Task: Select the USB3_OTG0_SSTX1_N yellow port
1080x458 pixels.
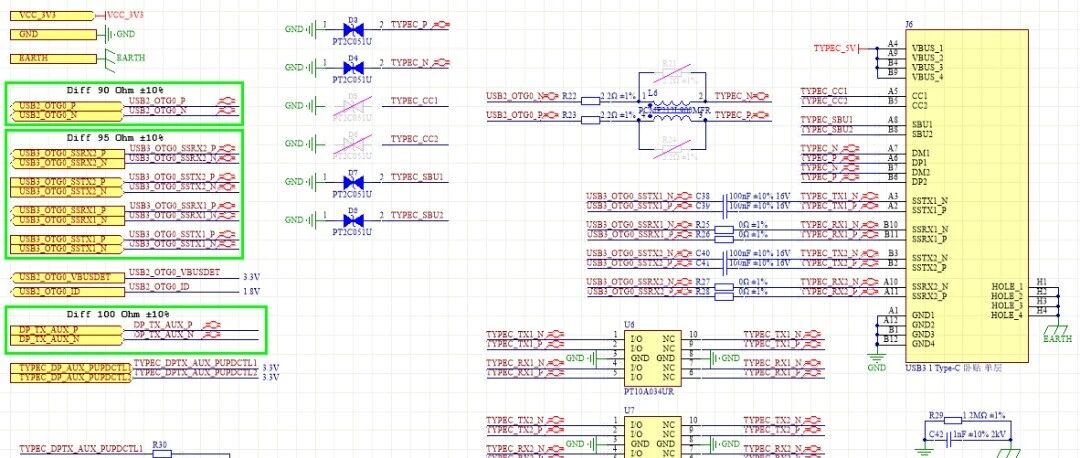Action: pos(67,248)
